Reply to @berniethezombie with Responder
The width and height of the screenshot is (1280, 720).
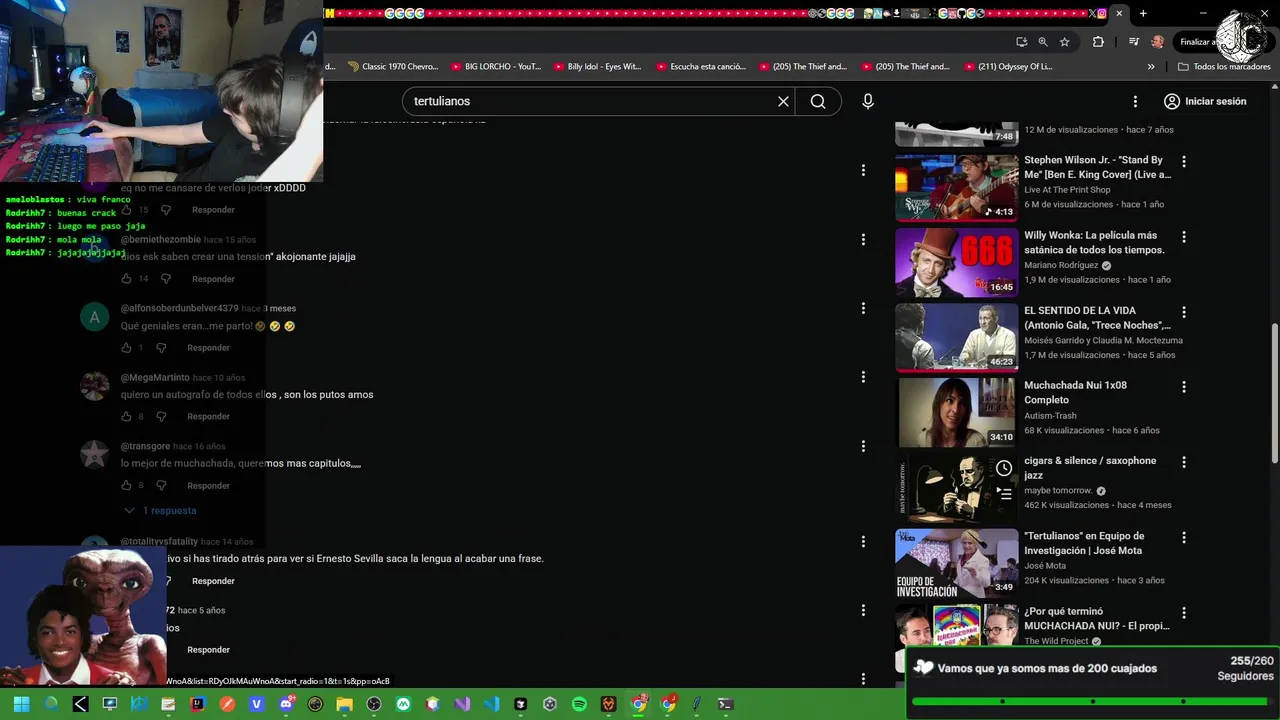coord(213,279)
